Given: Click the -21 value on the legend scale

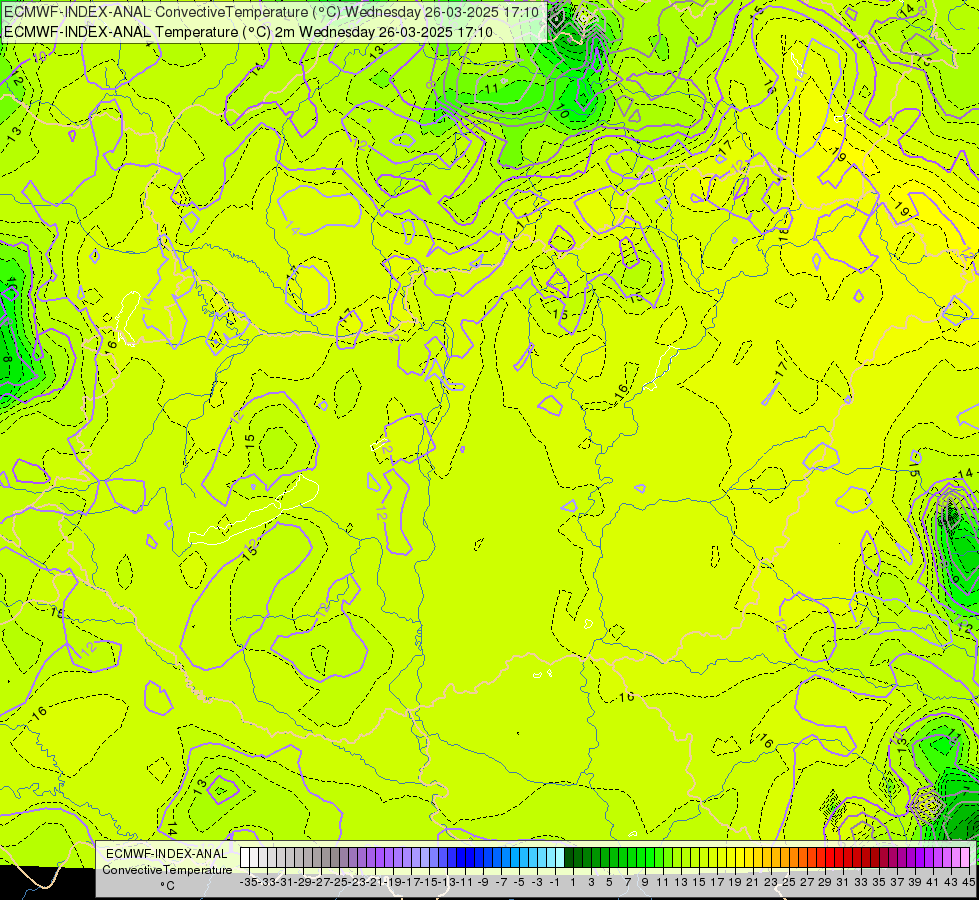Looking at the screenshot, I should tap(375, 882).
